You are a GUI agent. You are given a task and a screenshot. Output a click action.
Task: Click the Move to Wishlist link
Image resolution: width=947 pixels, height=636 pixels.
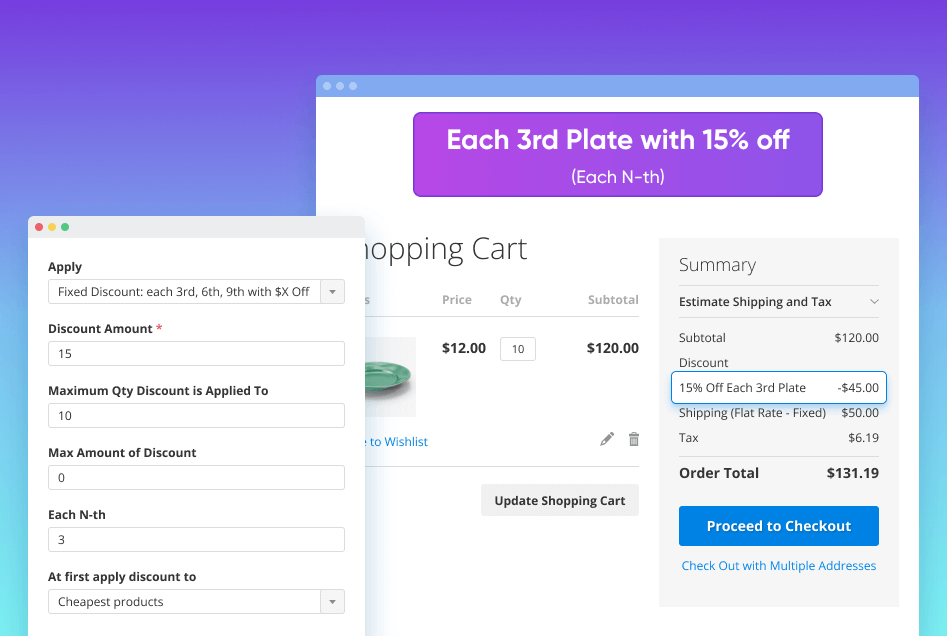click(396, 442)
